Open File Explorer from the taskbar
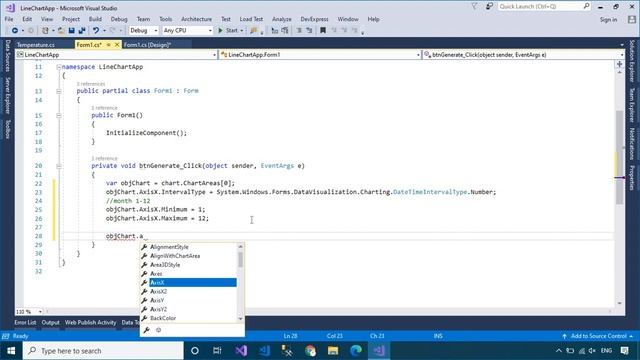Screen dimensions: 640x360 click(333, 351)
